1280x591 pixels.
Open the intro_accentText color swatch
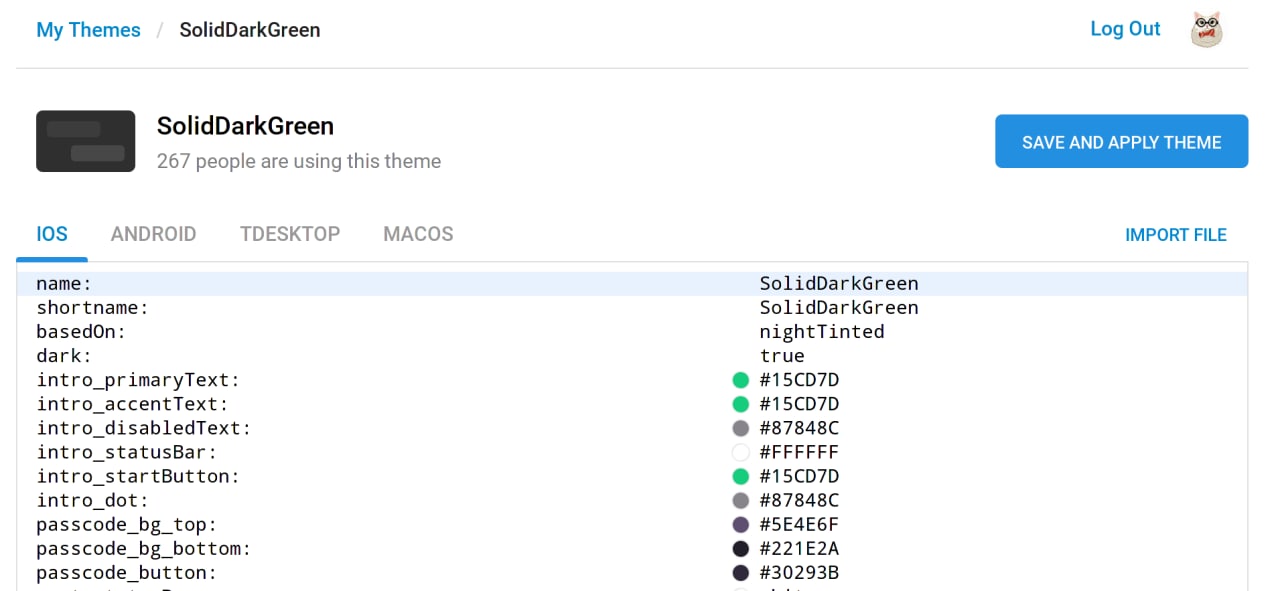coord(741,404)
